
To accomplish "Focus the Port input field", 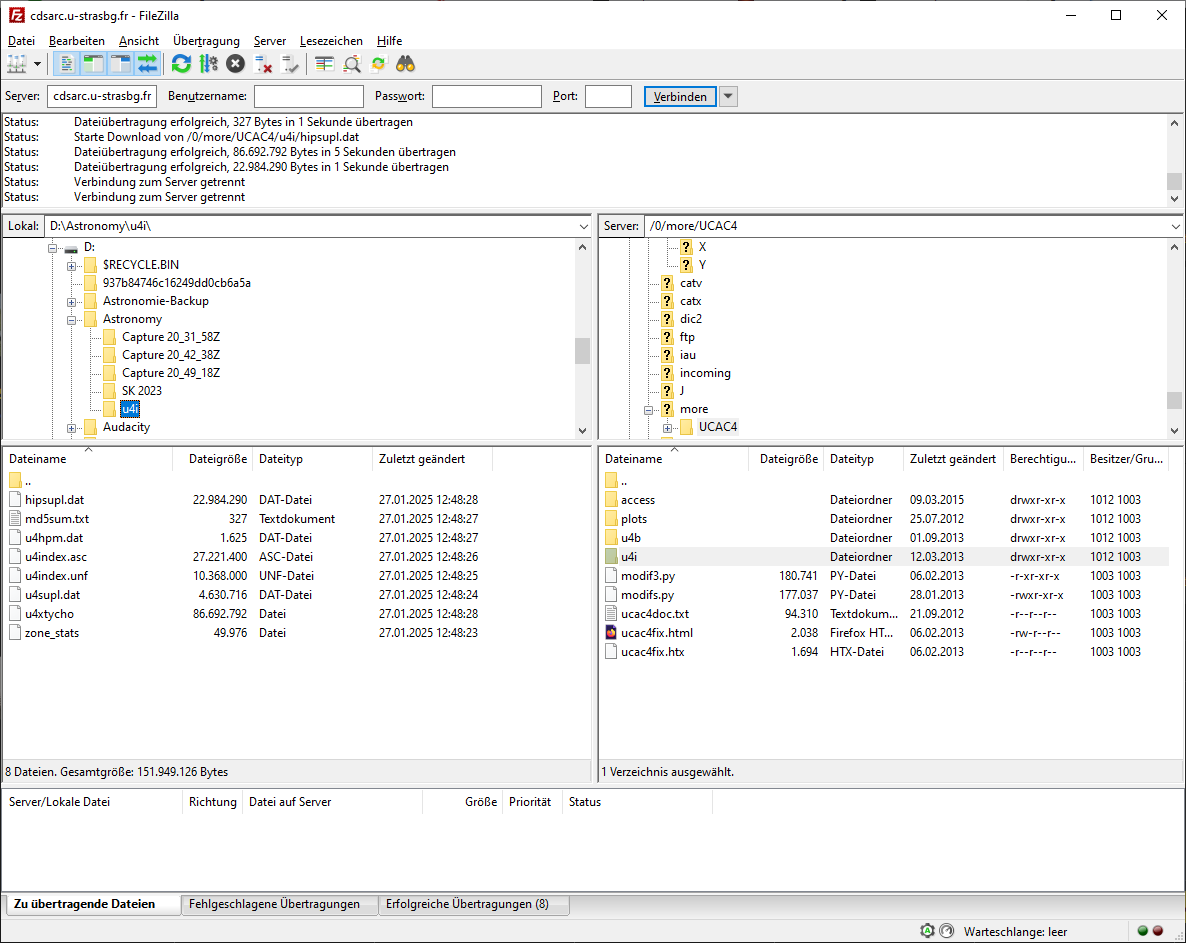I will coord(608,96).
